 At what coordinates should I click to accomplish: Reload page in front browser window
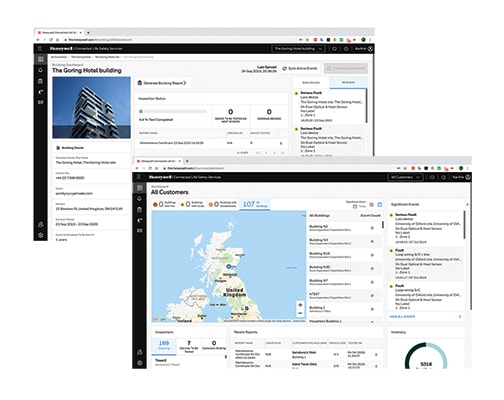[150, 168]
